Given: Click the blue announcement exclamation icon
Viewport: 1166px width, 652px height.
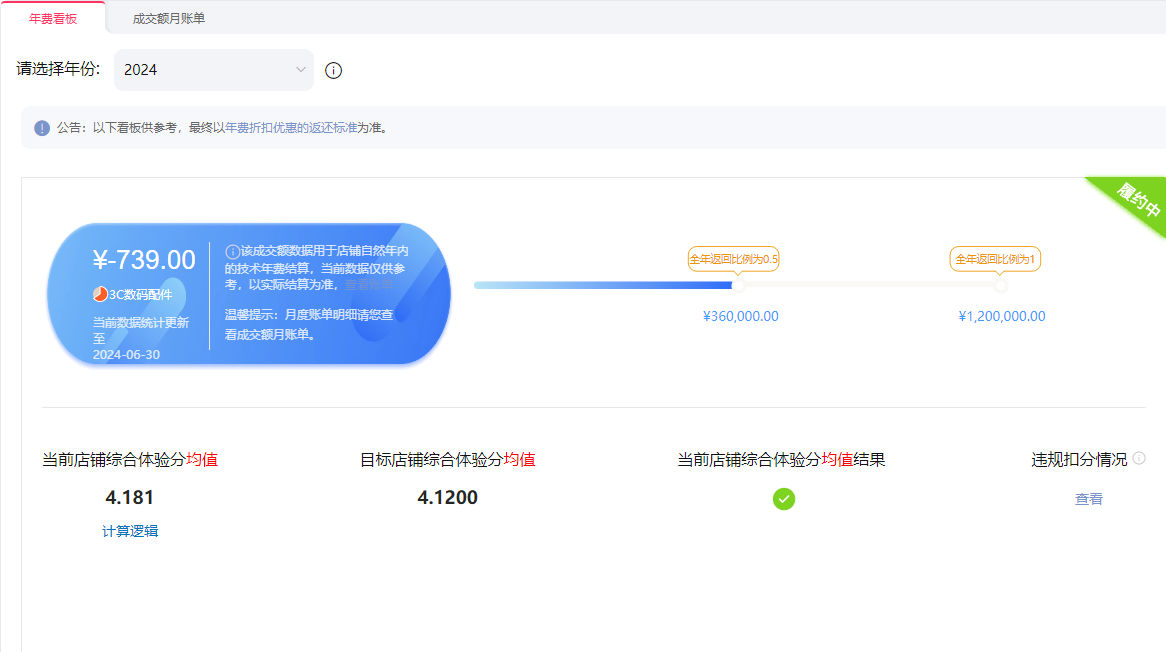Looking at the screenshot, I should pyautogui.click(x=42, y=128).
